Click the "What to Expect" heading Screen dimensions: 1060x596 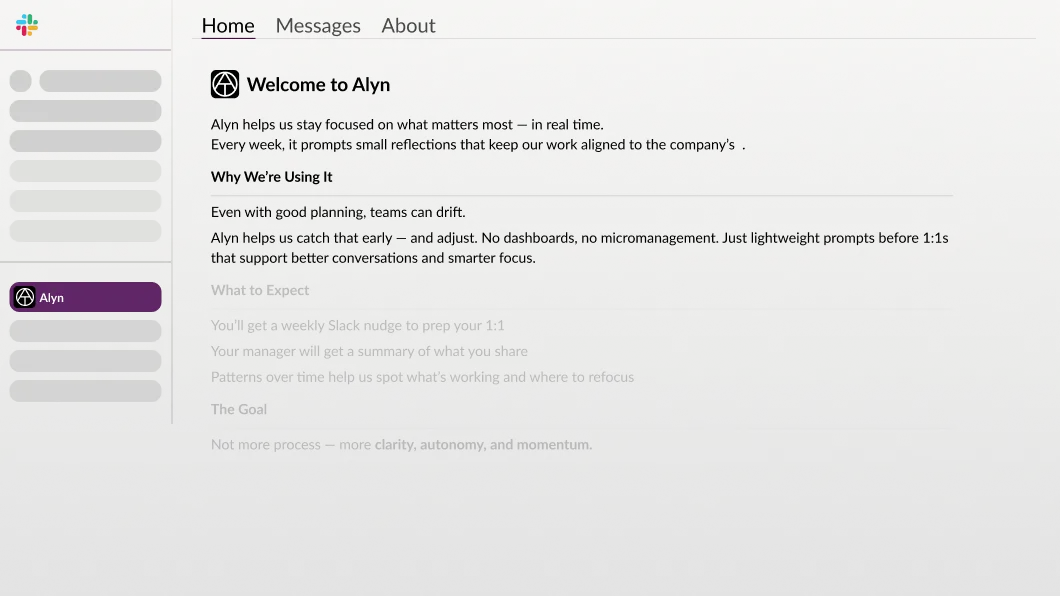pos(260,290)
